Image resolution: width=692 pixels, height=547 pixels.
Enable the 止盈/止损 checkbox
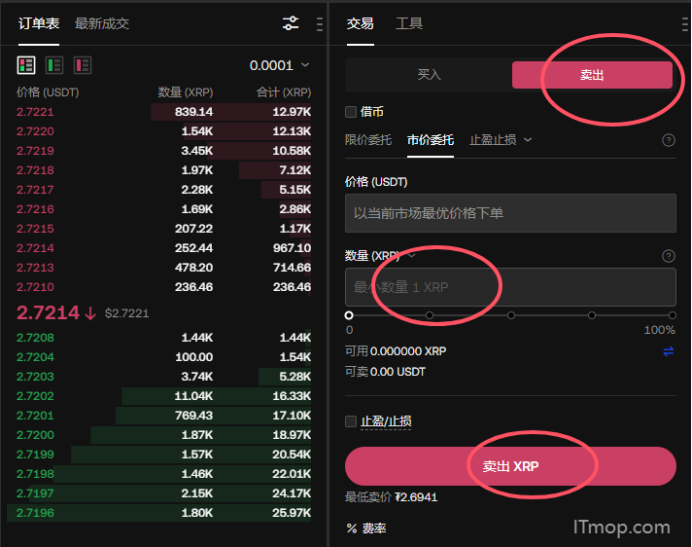click(x=351, y=421)
